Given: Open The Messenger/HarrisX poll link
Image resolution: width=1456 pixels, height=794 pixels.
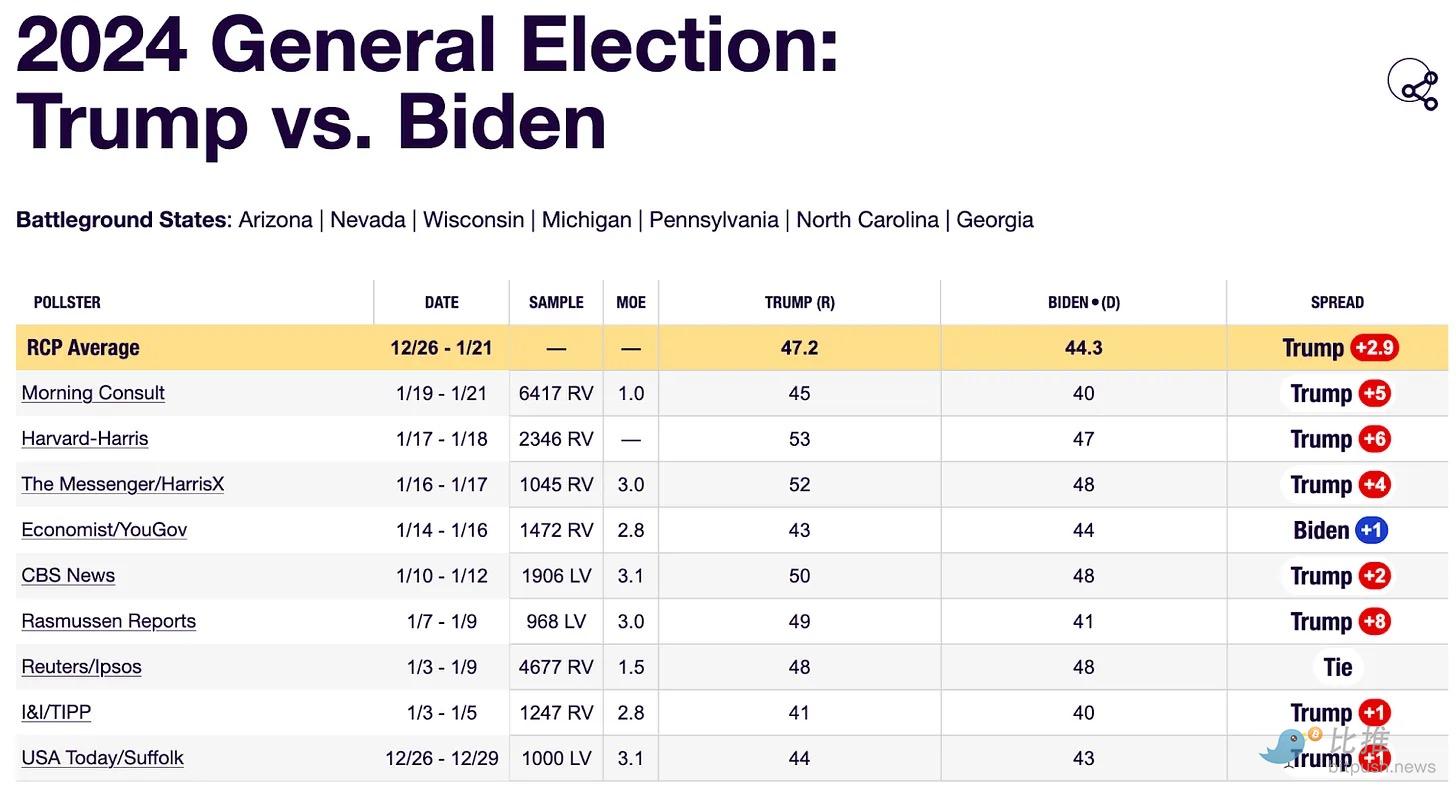Looking at the screenshot, I should [x=123, y=484].
